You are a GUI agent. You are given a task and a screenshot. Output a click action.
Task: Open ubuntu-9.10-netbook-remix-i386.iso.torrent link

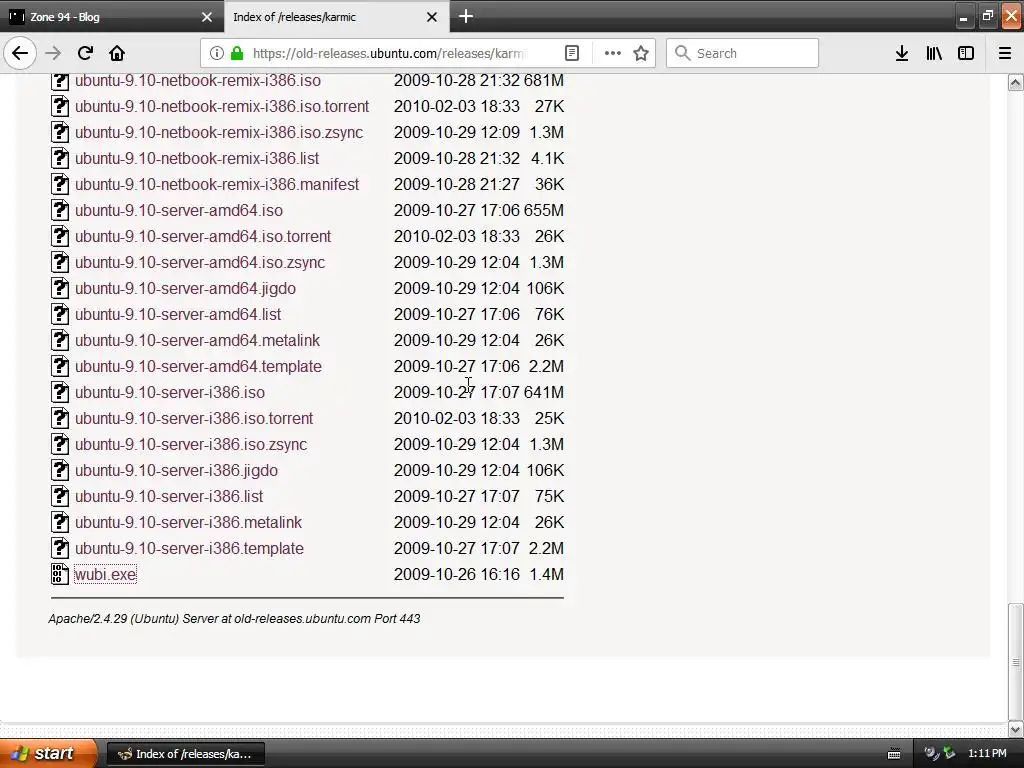[222, 106]
